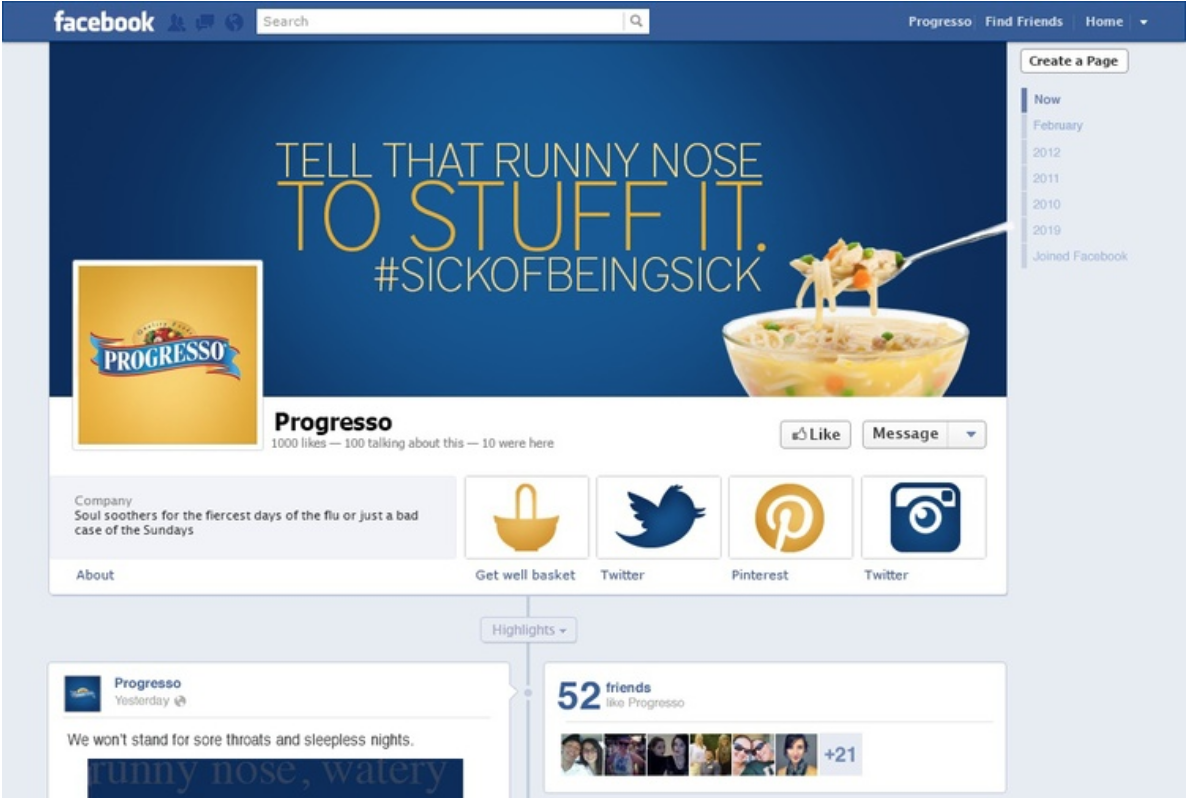1188x798 pixels.
Task: Jump to 2019 in the timeline
Action: (x=1046, y=230)
